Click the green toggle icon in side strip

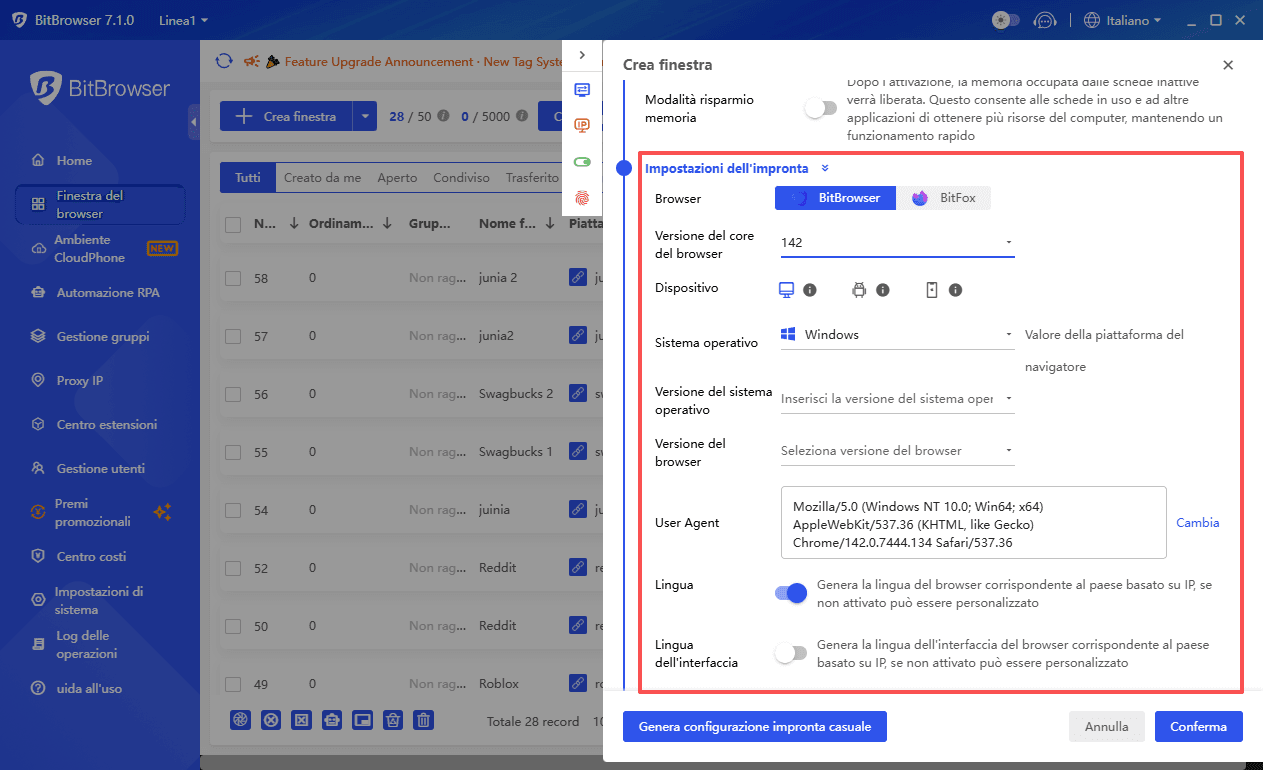[x=582, y=161]
